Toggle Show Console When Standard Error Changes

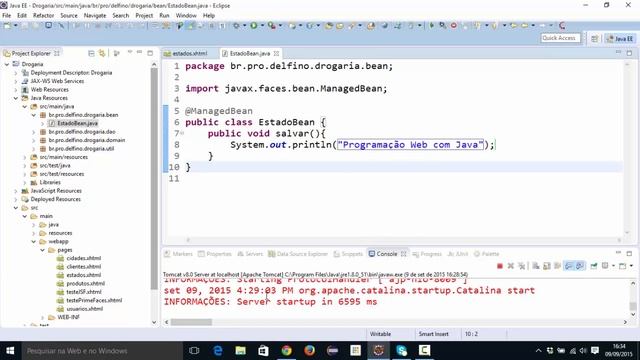(x=579, y=266)
